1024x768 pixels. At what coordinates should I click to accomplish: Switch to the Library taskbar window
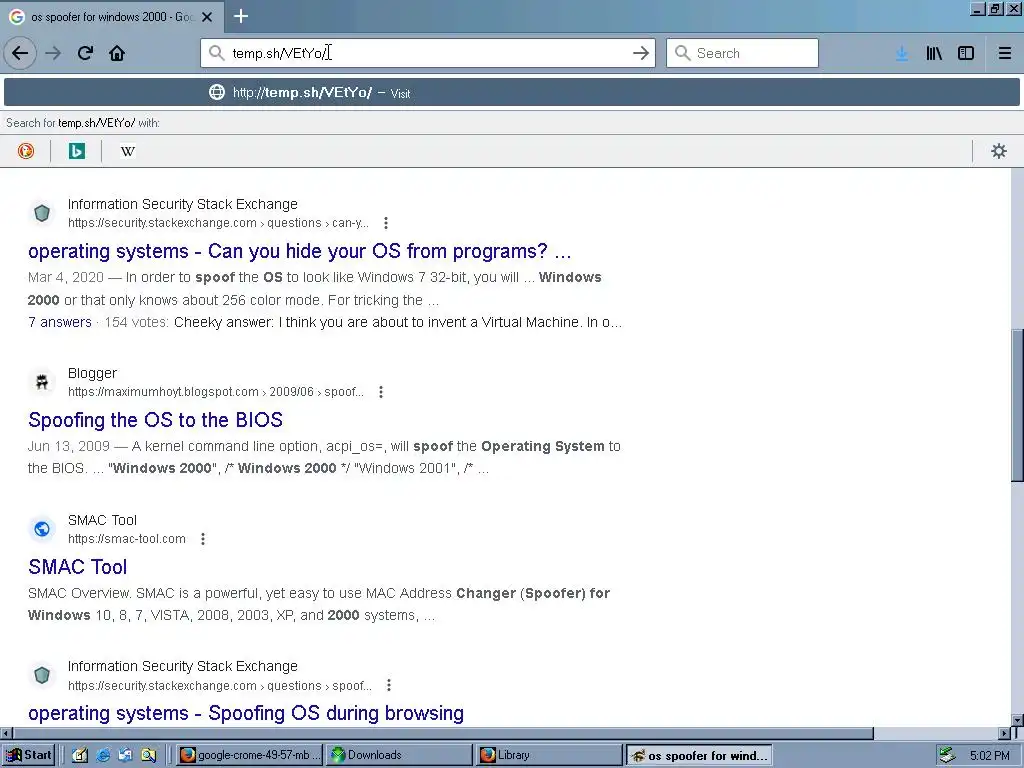(549, 755)
